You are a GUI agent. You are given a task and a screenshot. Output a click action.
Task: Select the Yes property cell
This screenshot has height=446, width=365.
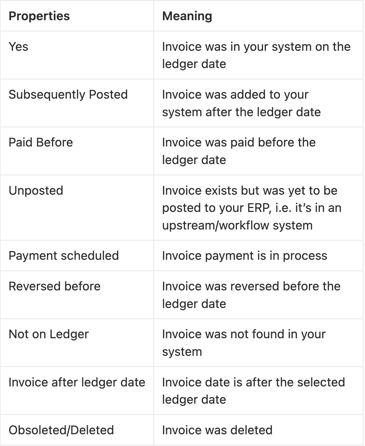(x=77, y=55)
